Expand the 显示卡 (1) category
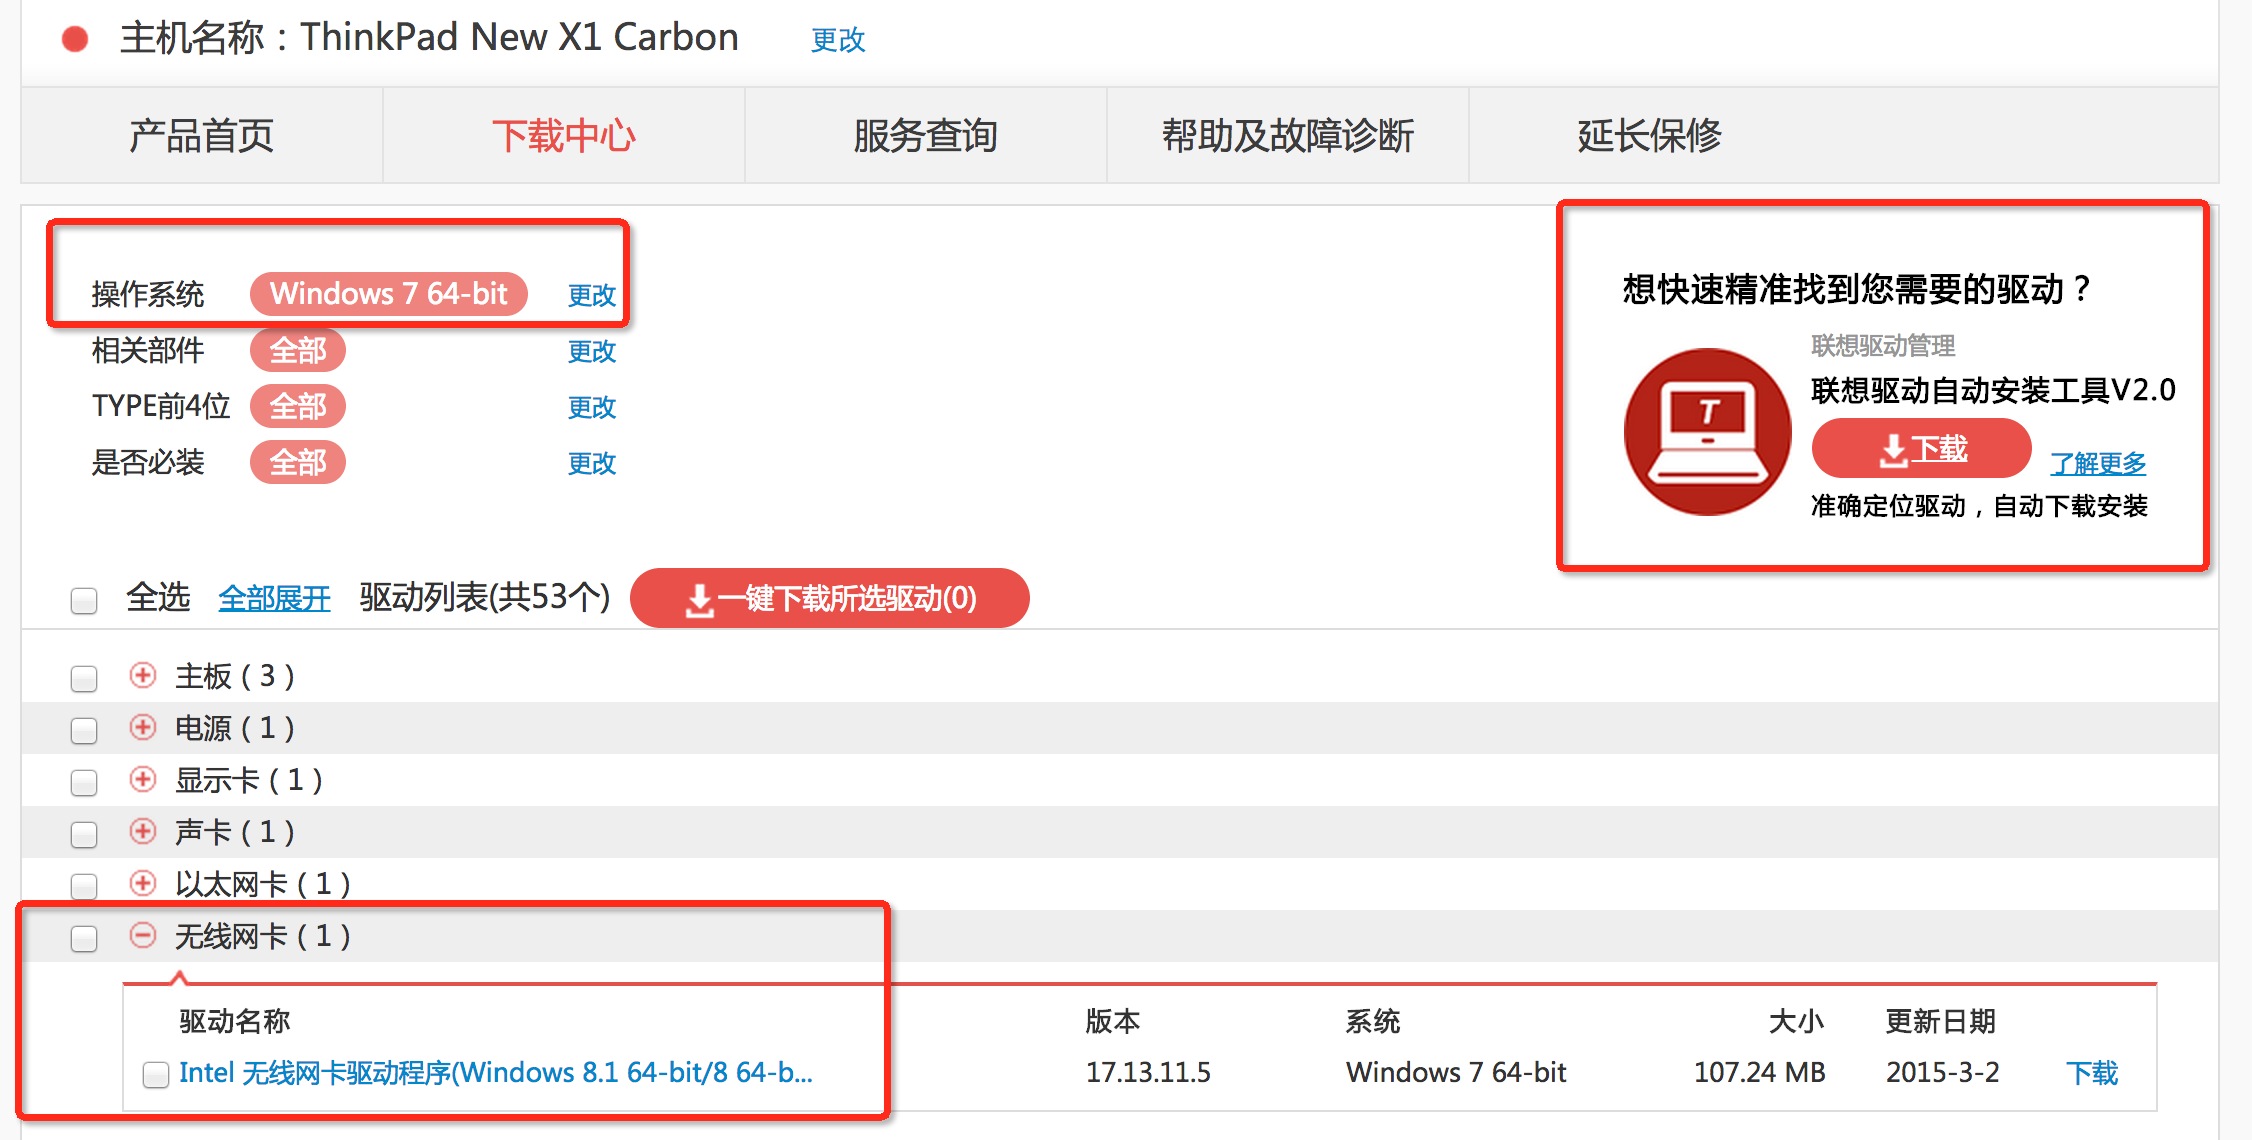 pos(143,779)
